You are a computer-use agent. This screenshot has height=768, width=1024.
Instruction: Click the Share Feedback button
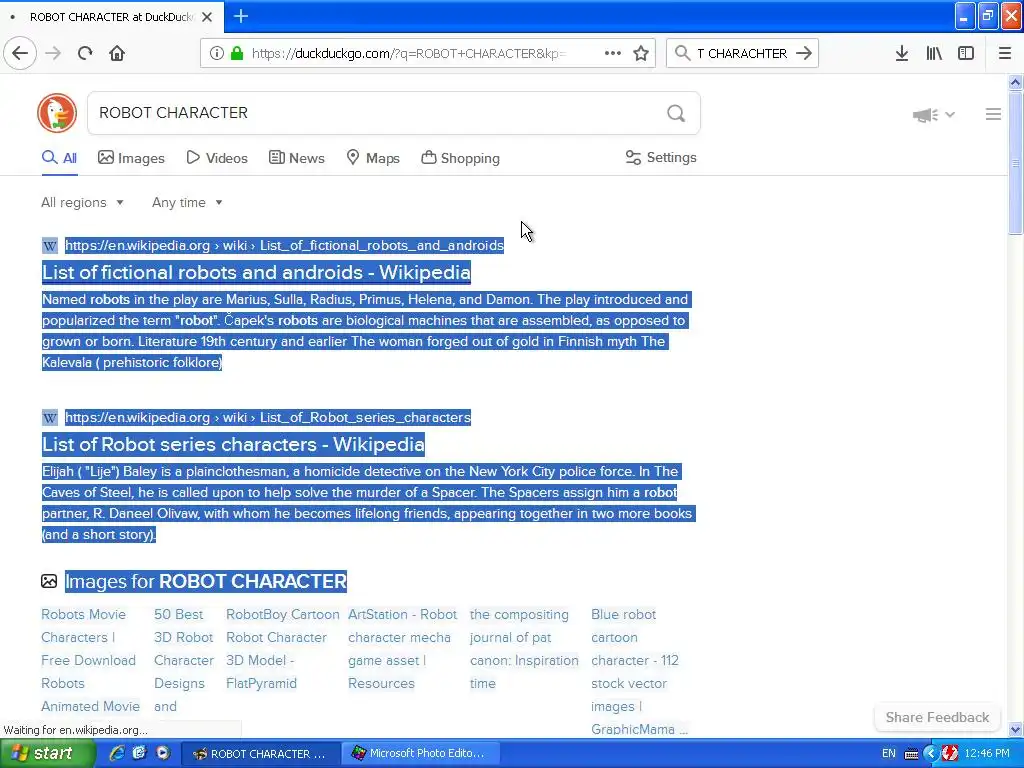(x=937, y=717)
